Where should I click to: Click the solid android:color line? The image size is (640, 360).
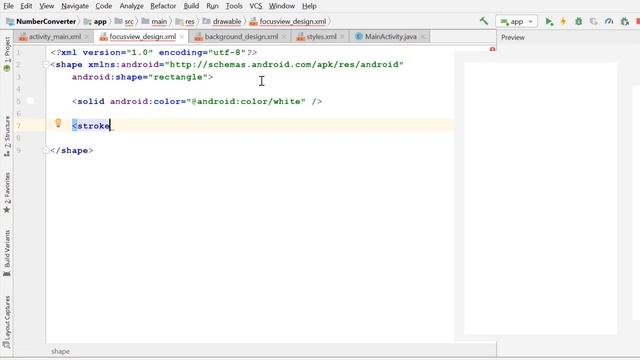(197, 102)
